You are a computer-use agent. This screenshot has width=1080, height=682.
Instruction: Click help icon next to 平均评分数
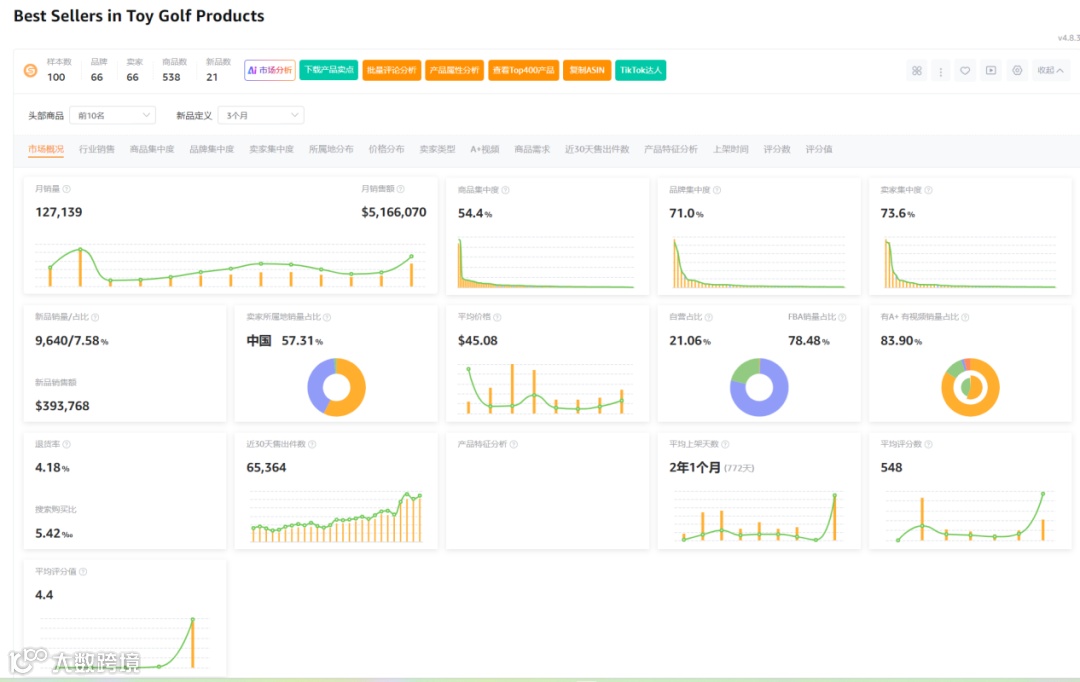pyautogui.click(x=928, y=444)
